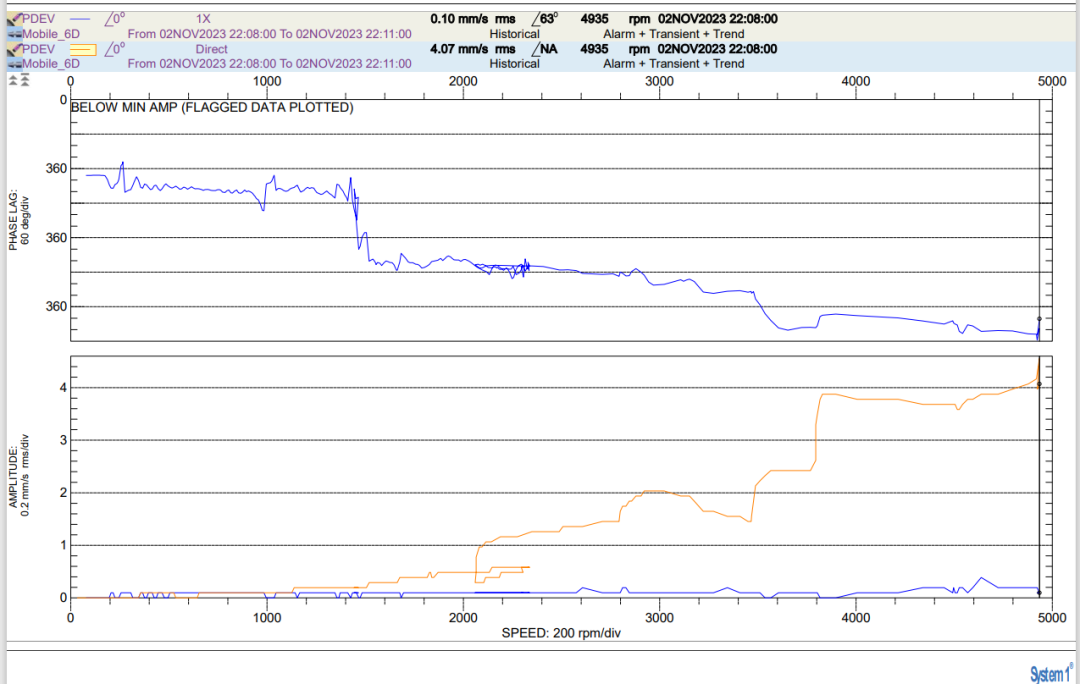Viewport: 1080px width, 684px height.
Task: Click the NA phase value in the Direct row
Action: point(544,49)
